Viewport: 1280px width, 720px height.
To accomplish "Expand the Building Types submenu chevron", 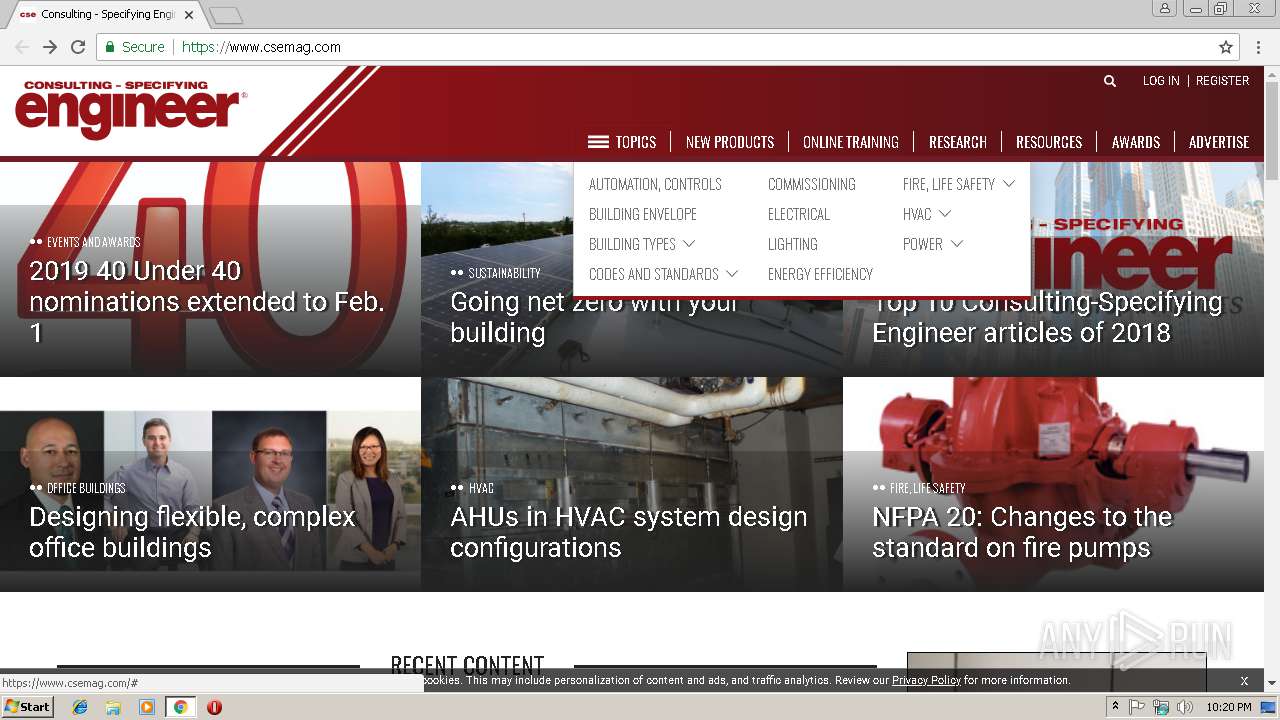I will coord(689,244).
